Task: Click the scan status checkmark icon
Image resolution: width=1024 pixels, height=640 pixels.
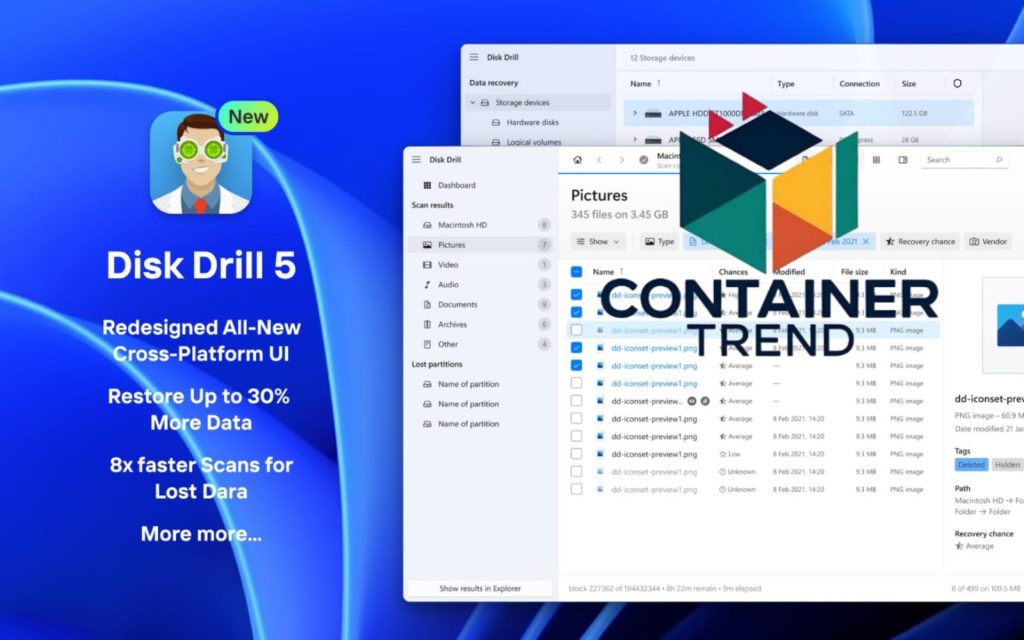Action: pos(644,159)
